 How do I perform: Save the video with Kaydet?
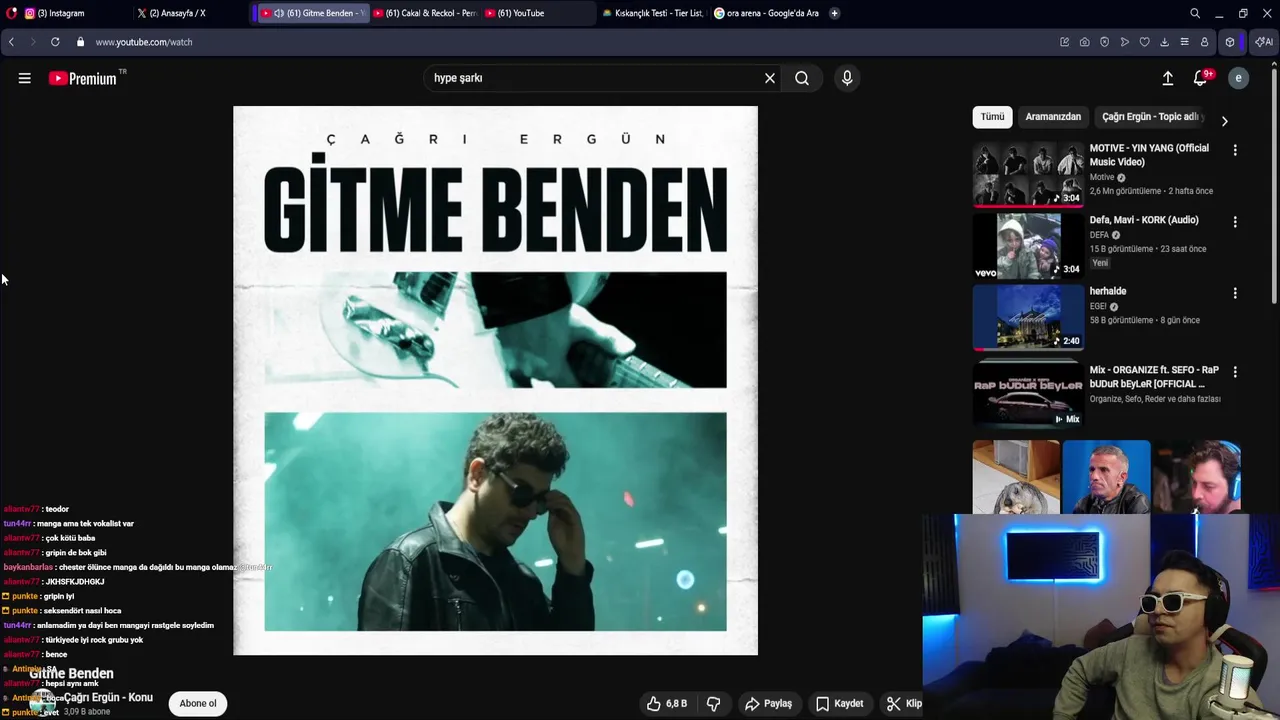click(839, 704)
